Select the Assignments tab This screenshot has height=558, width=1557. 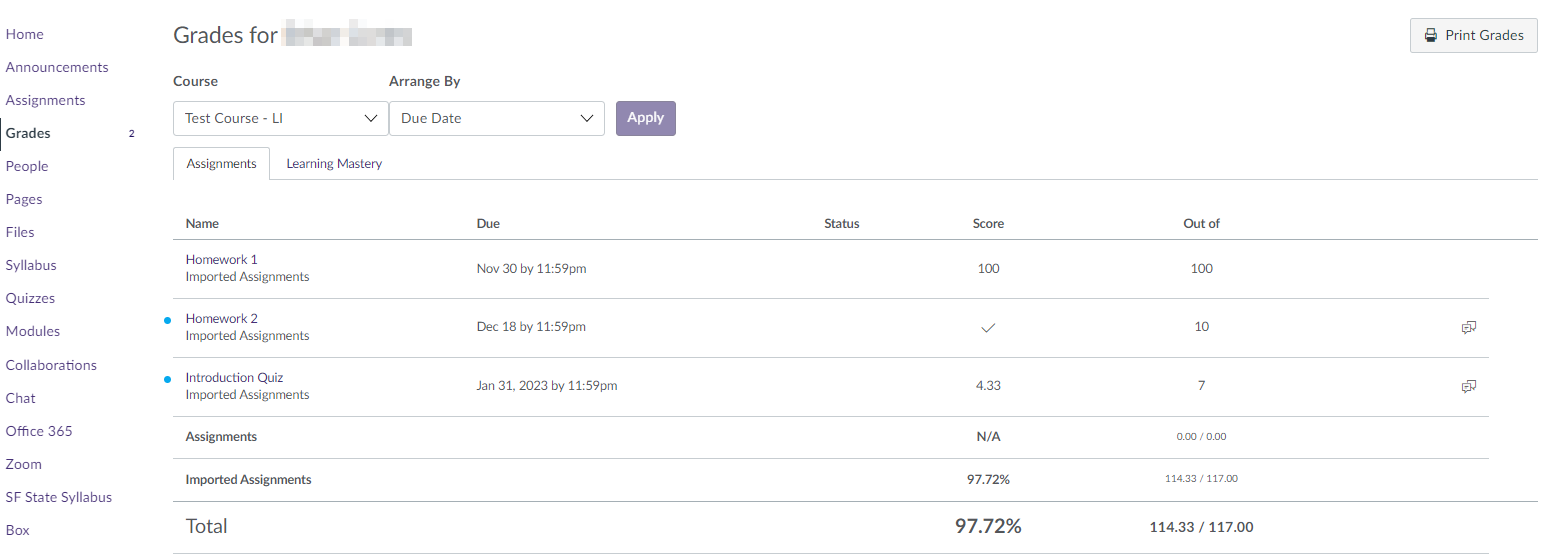click(221, 164)
